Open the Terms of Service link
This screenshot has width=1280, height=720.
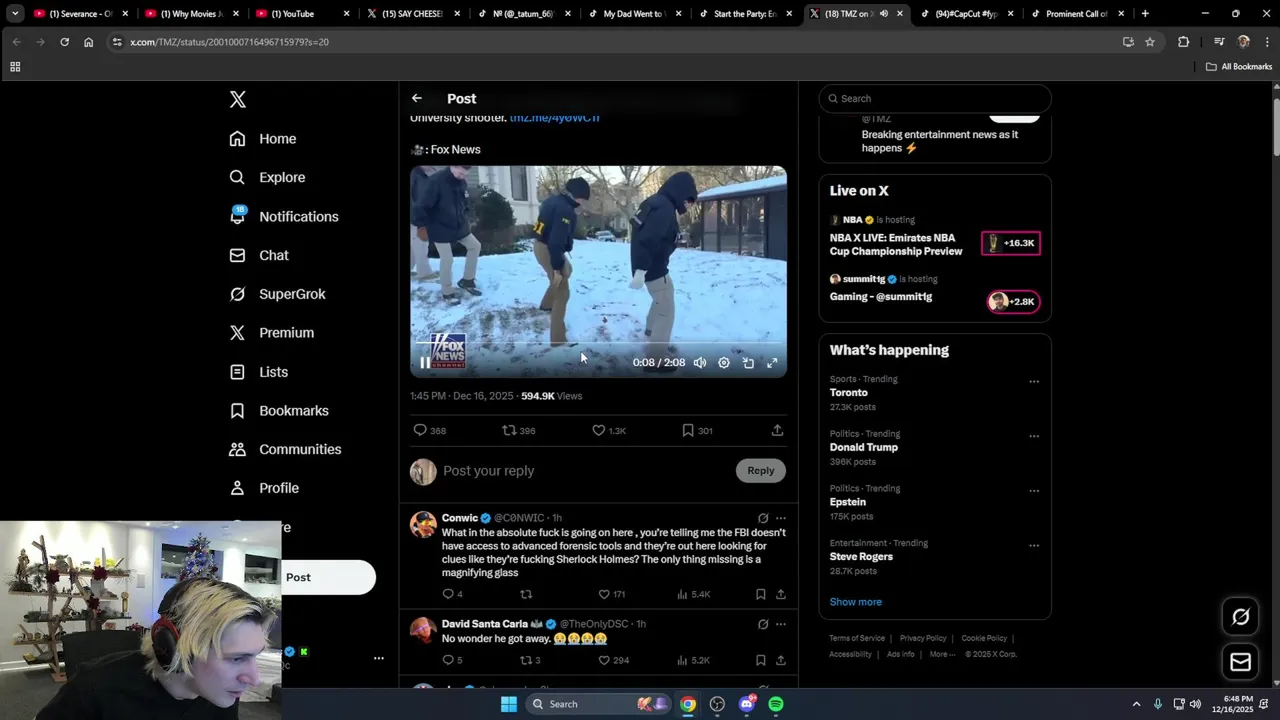(x=857, y=638)
